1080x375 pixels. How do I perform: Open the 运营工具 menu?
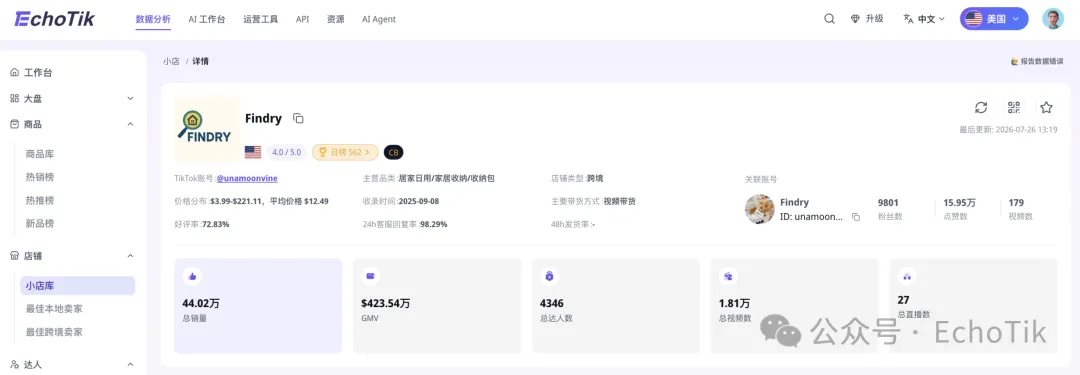click(x=260, y=19)
